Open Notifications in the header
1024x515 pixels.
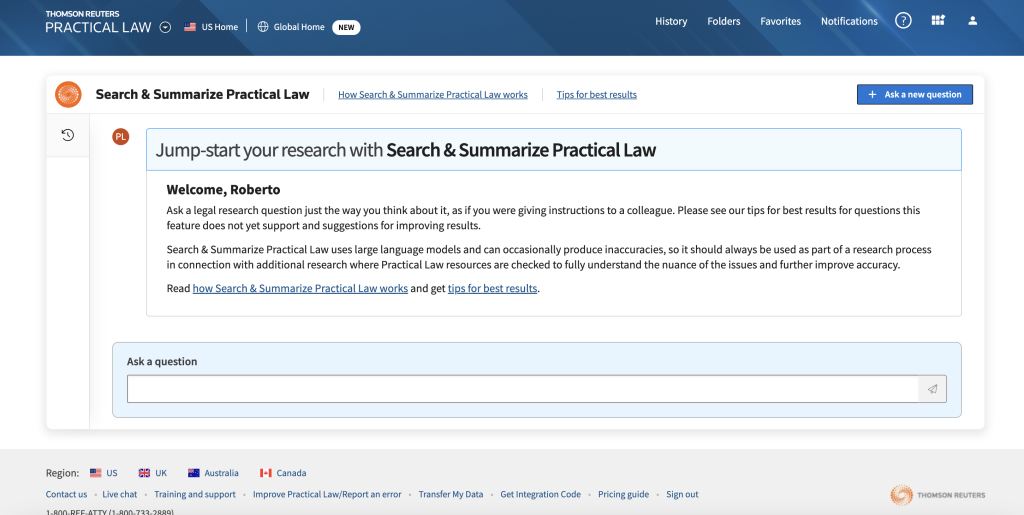point(849,21)
